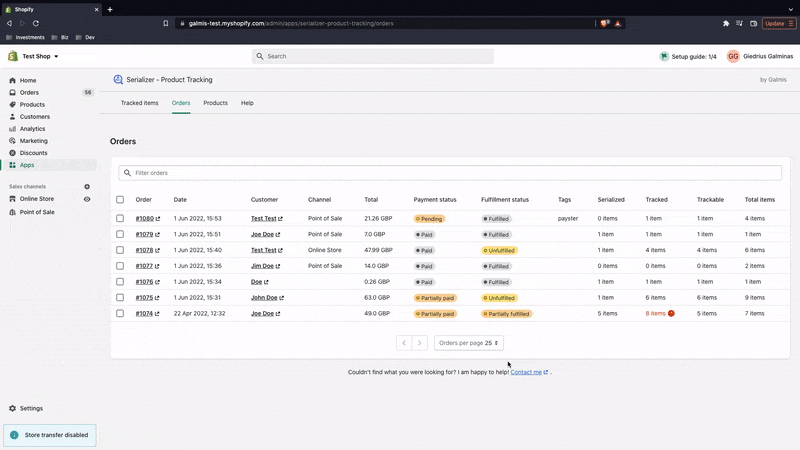The width and height of the screenshot is (800, 450).
Task: Open order #1078 link
Action: [x=145, y=250]
